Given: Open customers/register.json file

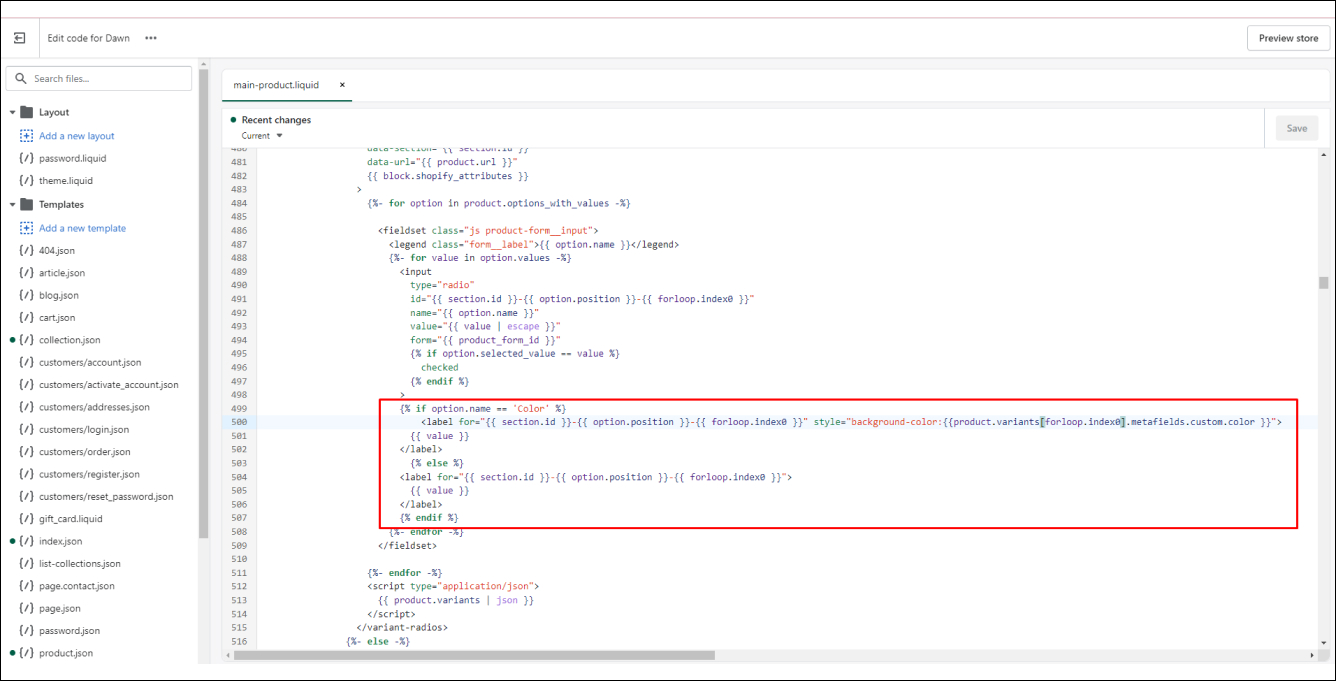Looking at the screenshot, I should 89,474.
